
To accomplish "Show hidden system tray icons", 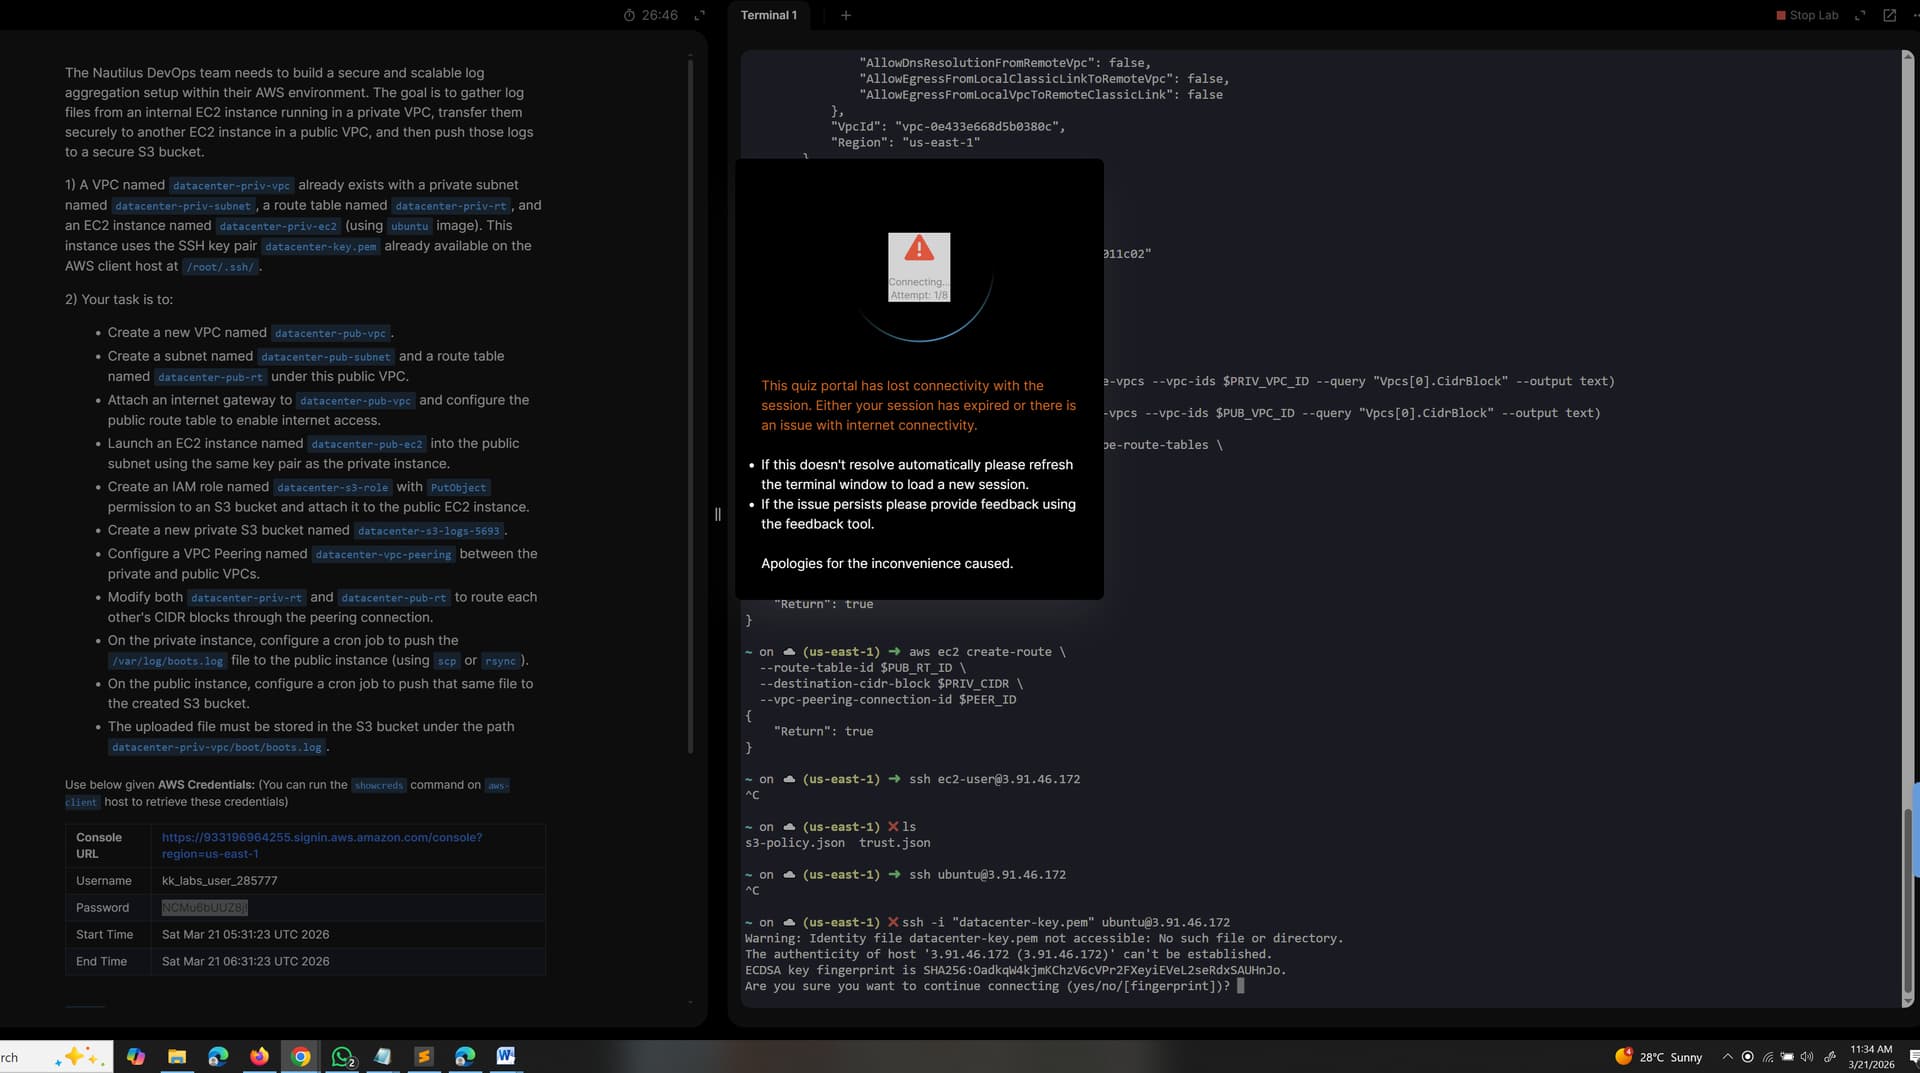I will coord(1727,1057).
